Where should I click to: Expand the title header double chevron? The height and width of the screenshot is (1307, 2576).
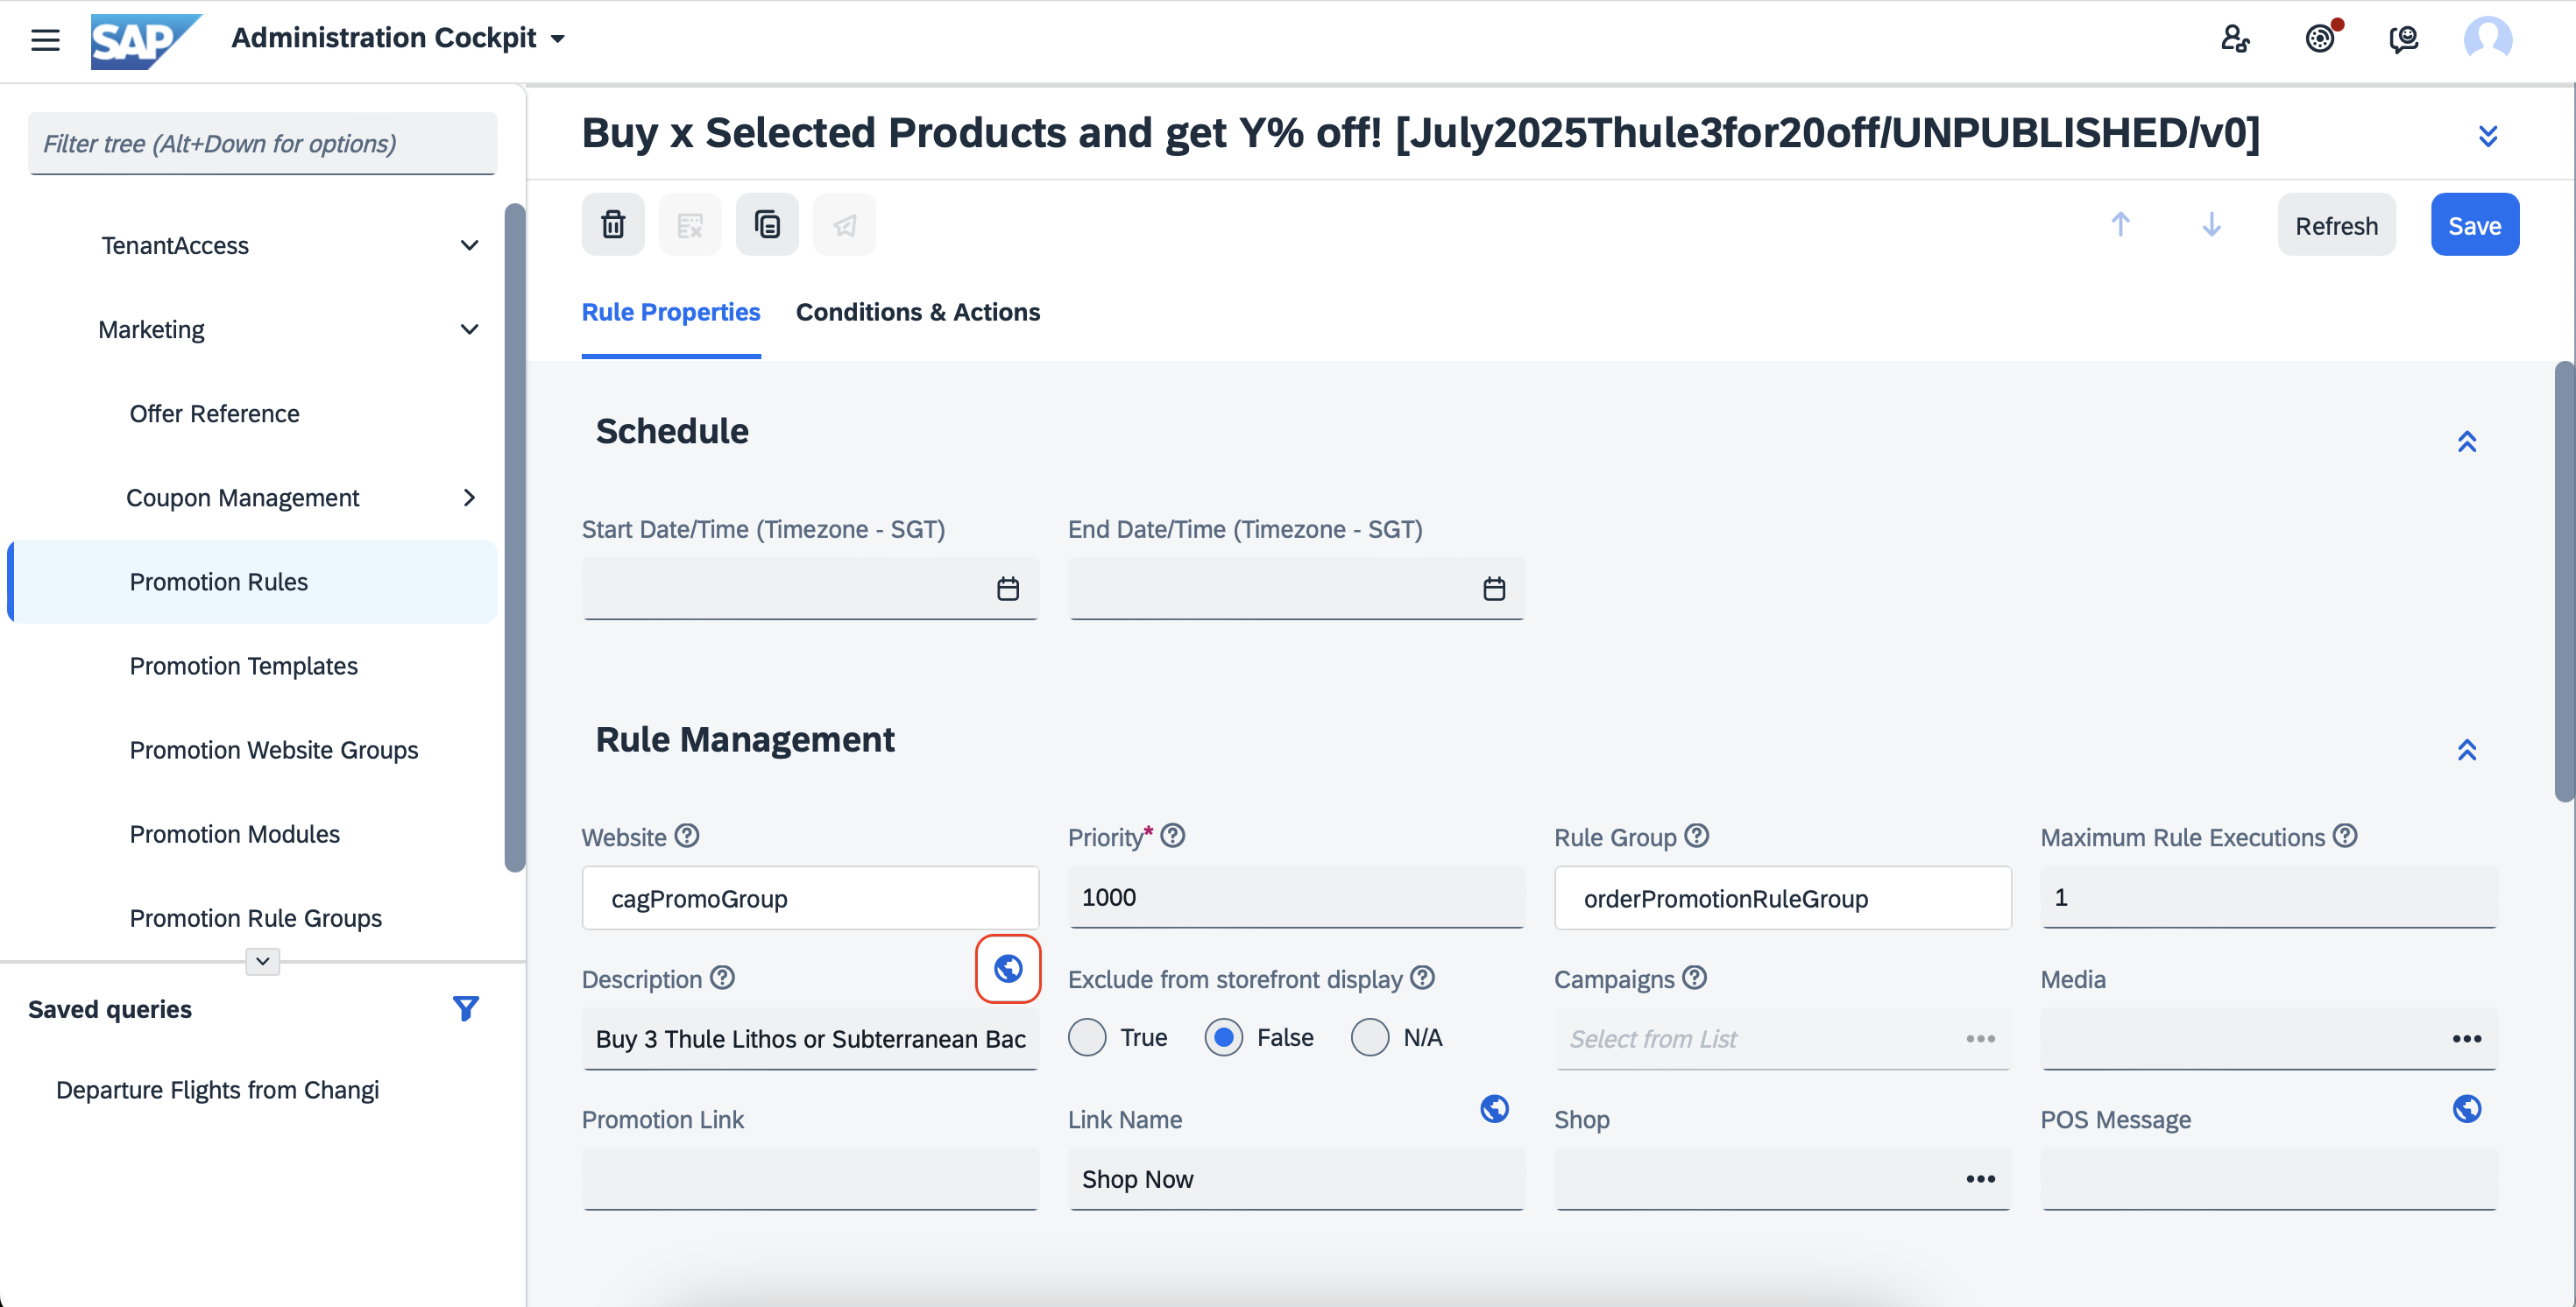pyautogui.click(x=2487, y=135)
